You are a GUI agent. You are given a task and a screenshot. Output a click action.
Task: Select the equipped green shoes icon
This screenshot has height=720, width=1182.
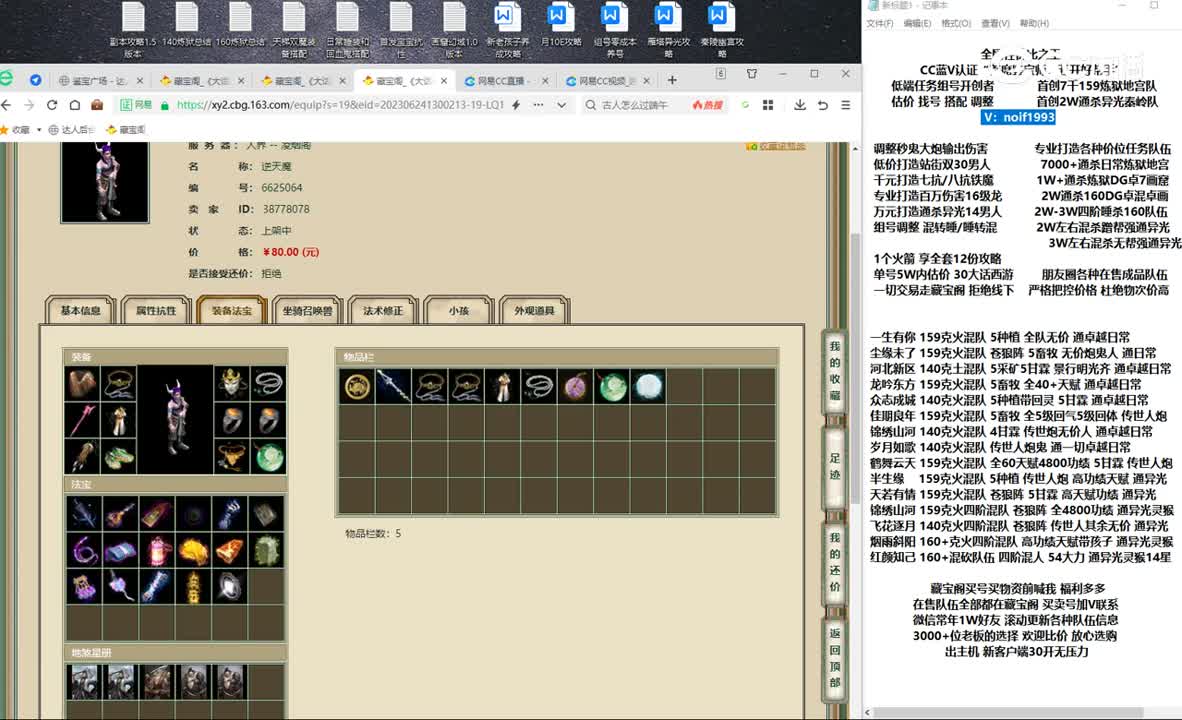tap(118, 456)
